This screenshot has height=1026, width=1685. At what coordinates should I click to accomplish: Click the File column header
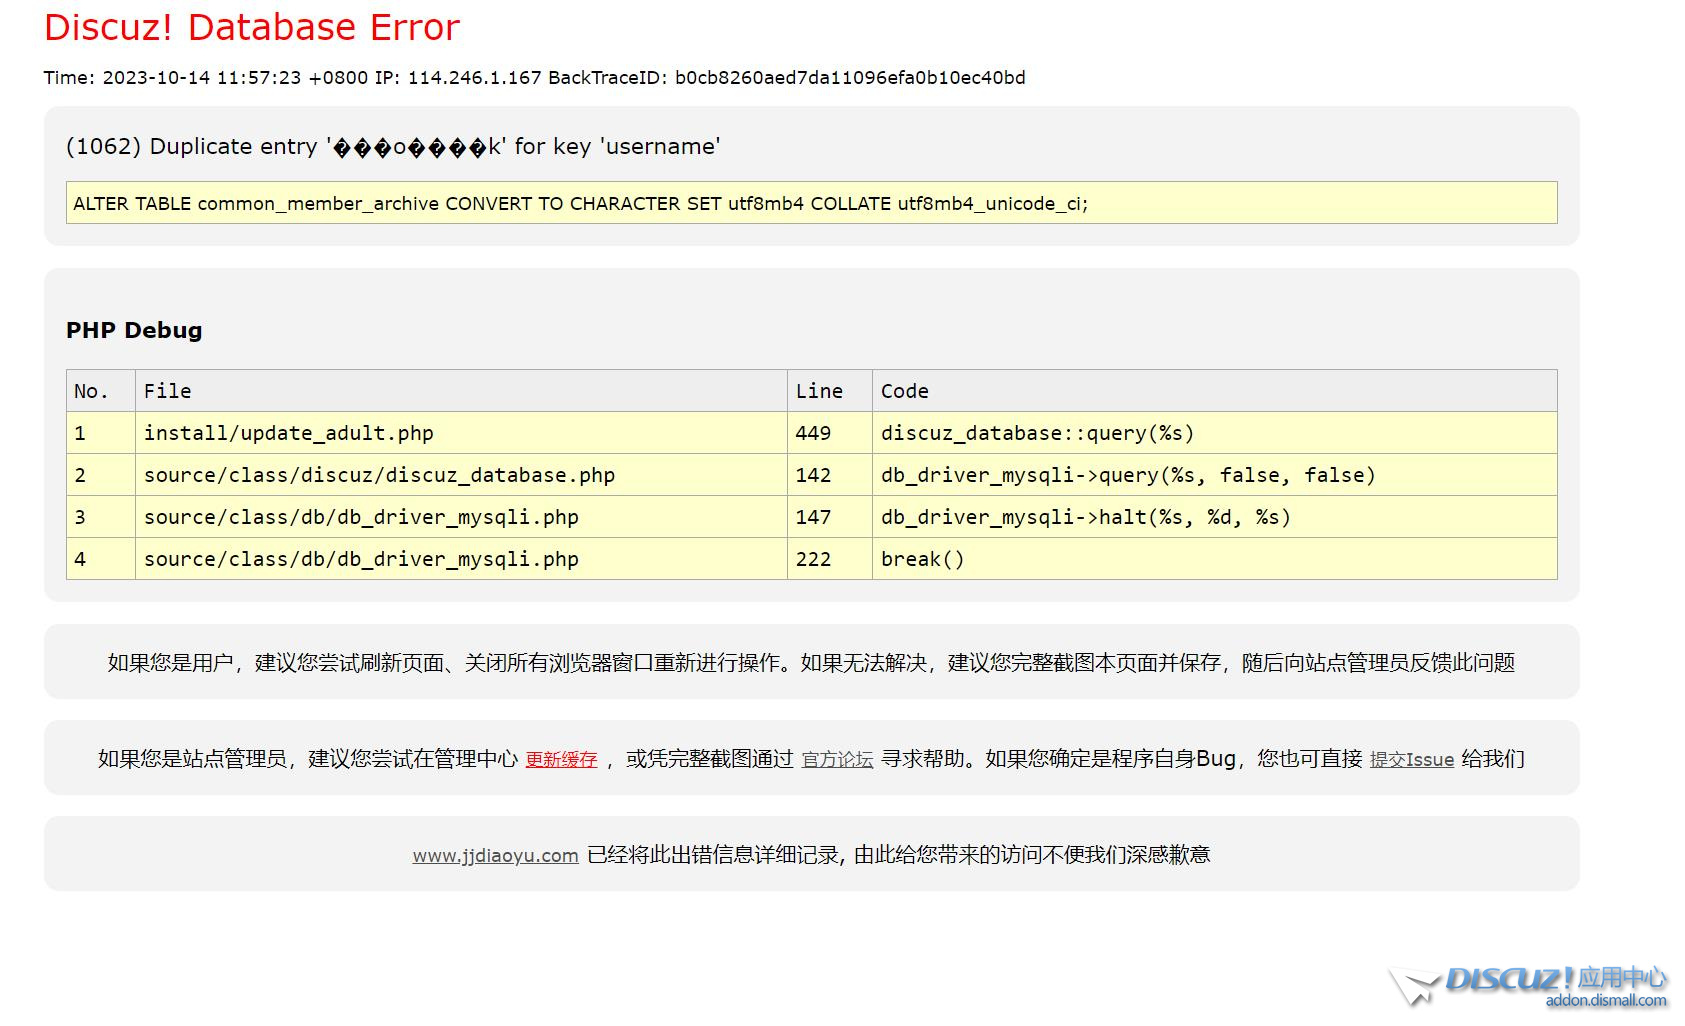461,391
